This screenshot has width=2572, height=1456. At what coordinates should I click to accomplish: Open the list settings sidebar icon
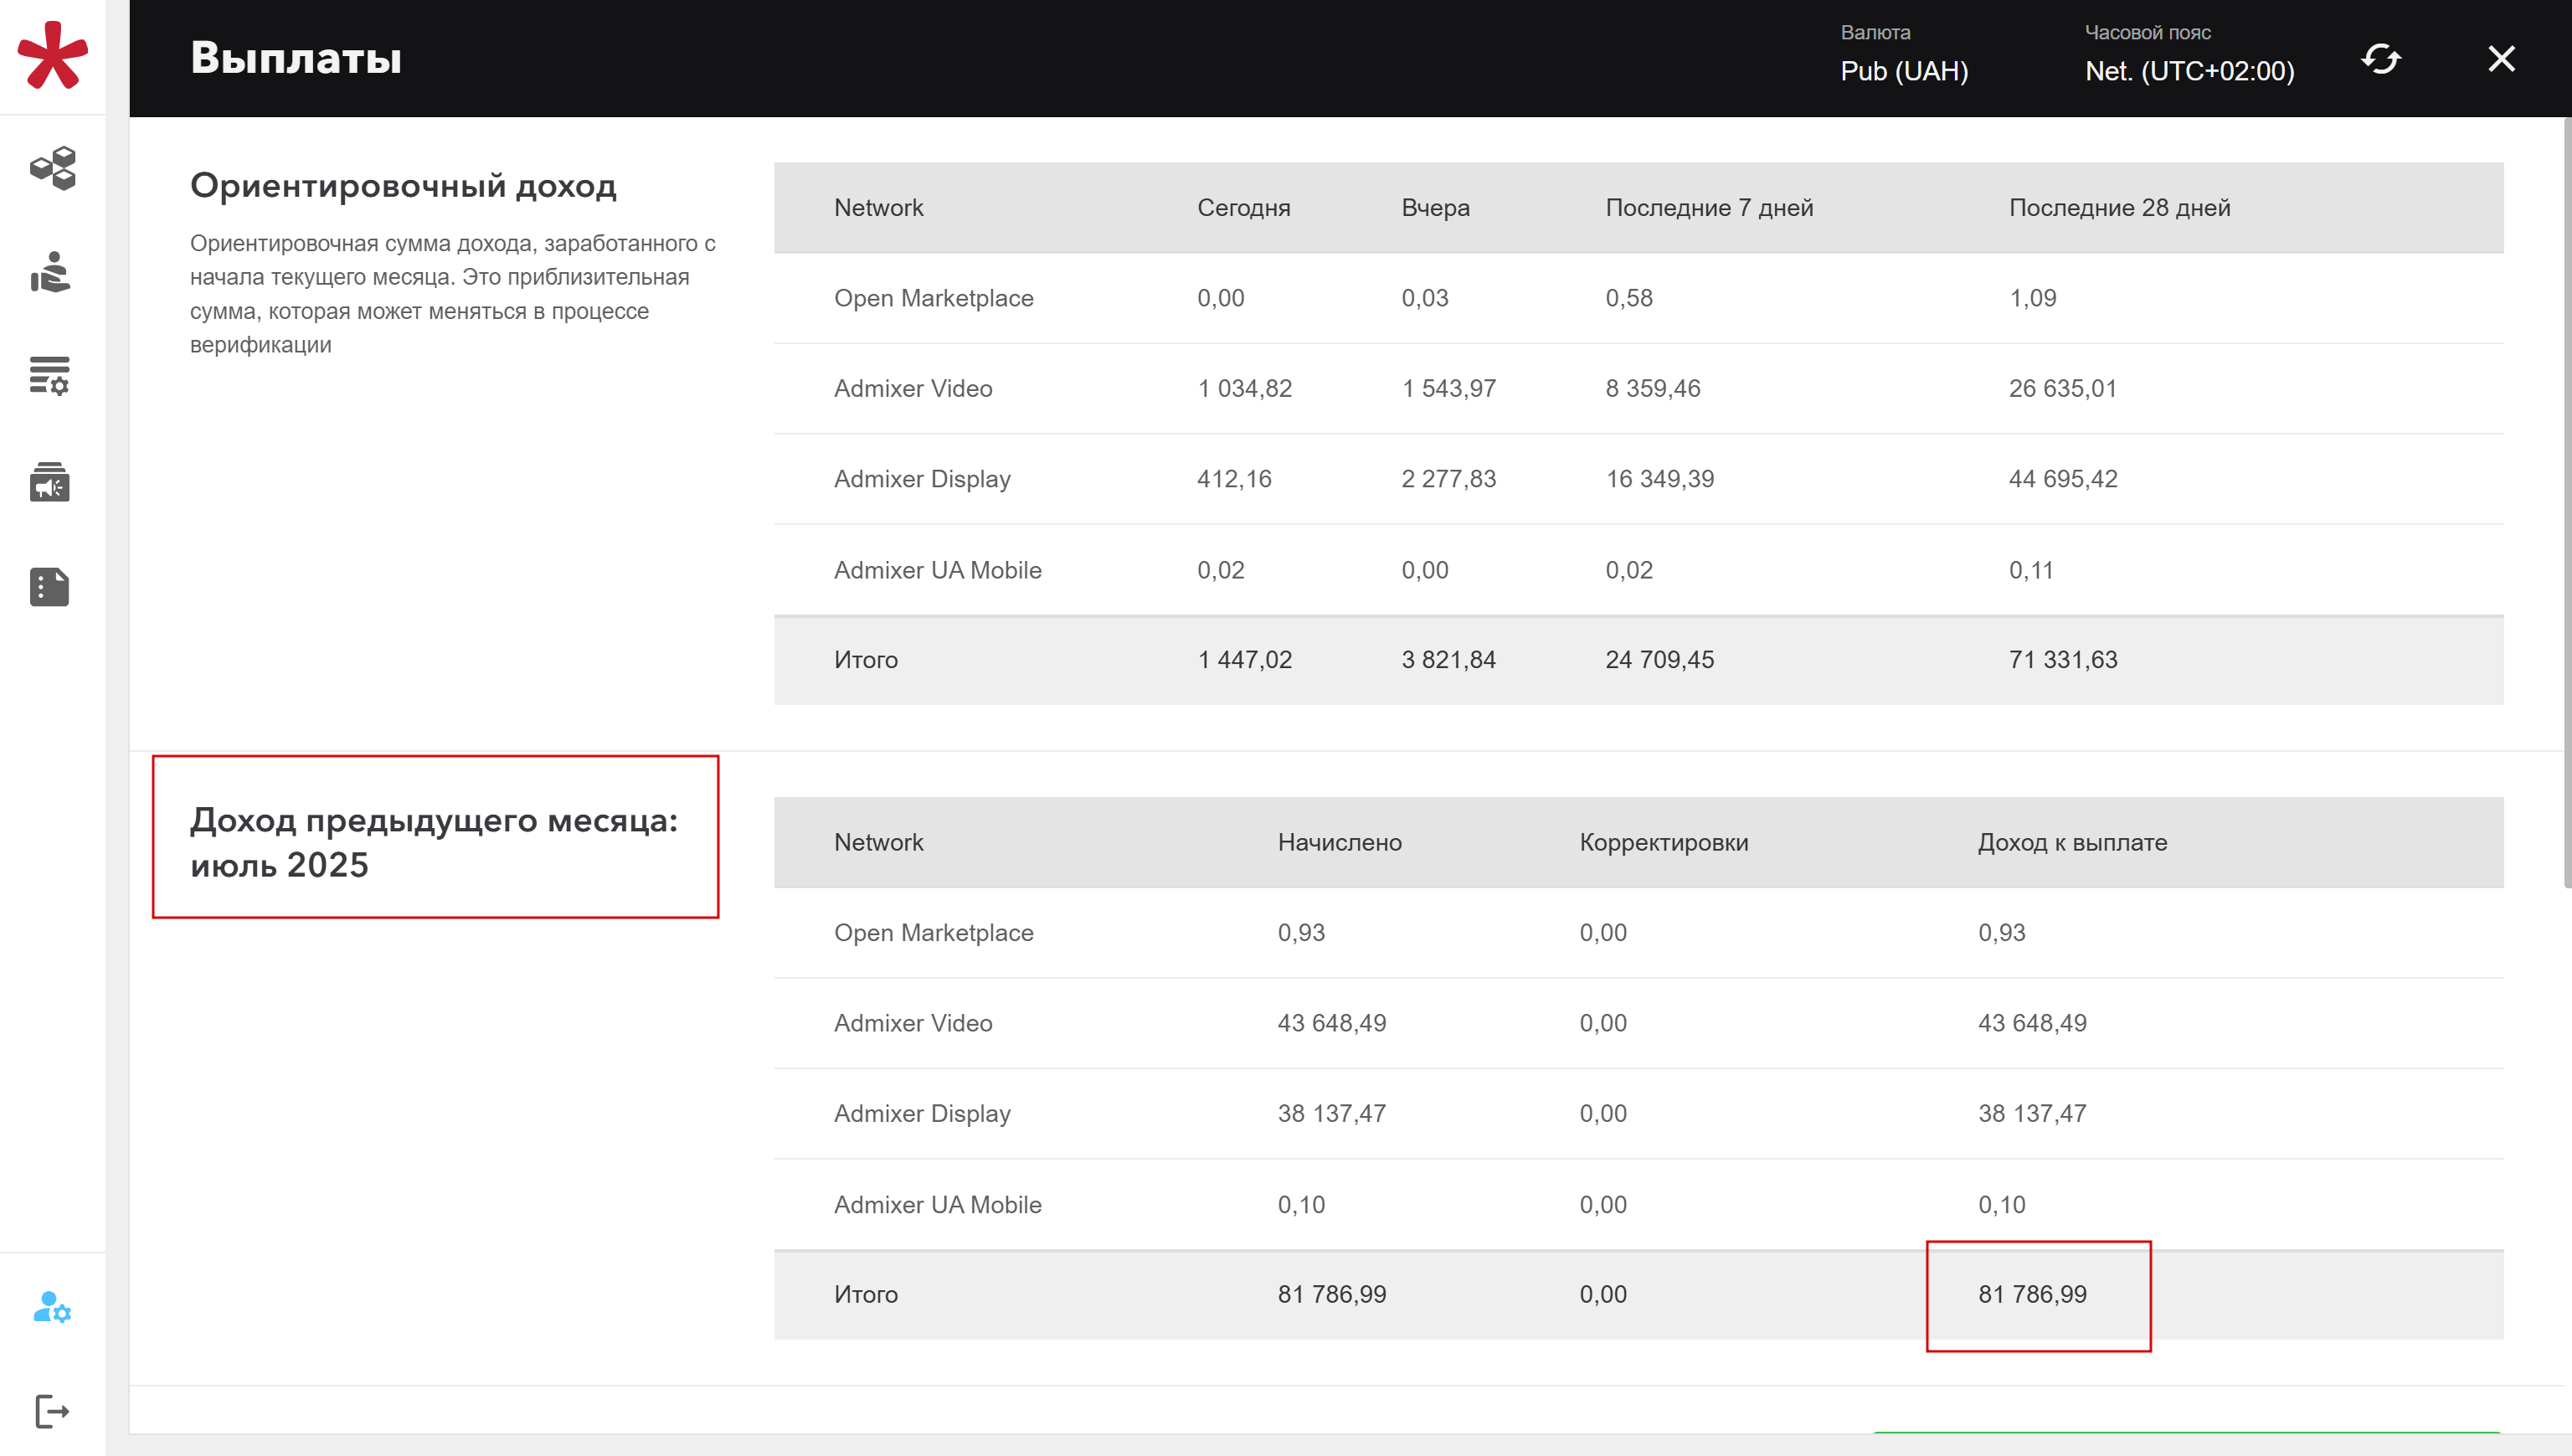pos(50,376)
